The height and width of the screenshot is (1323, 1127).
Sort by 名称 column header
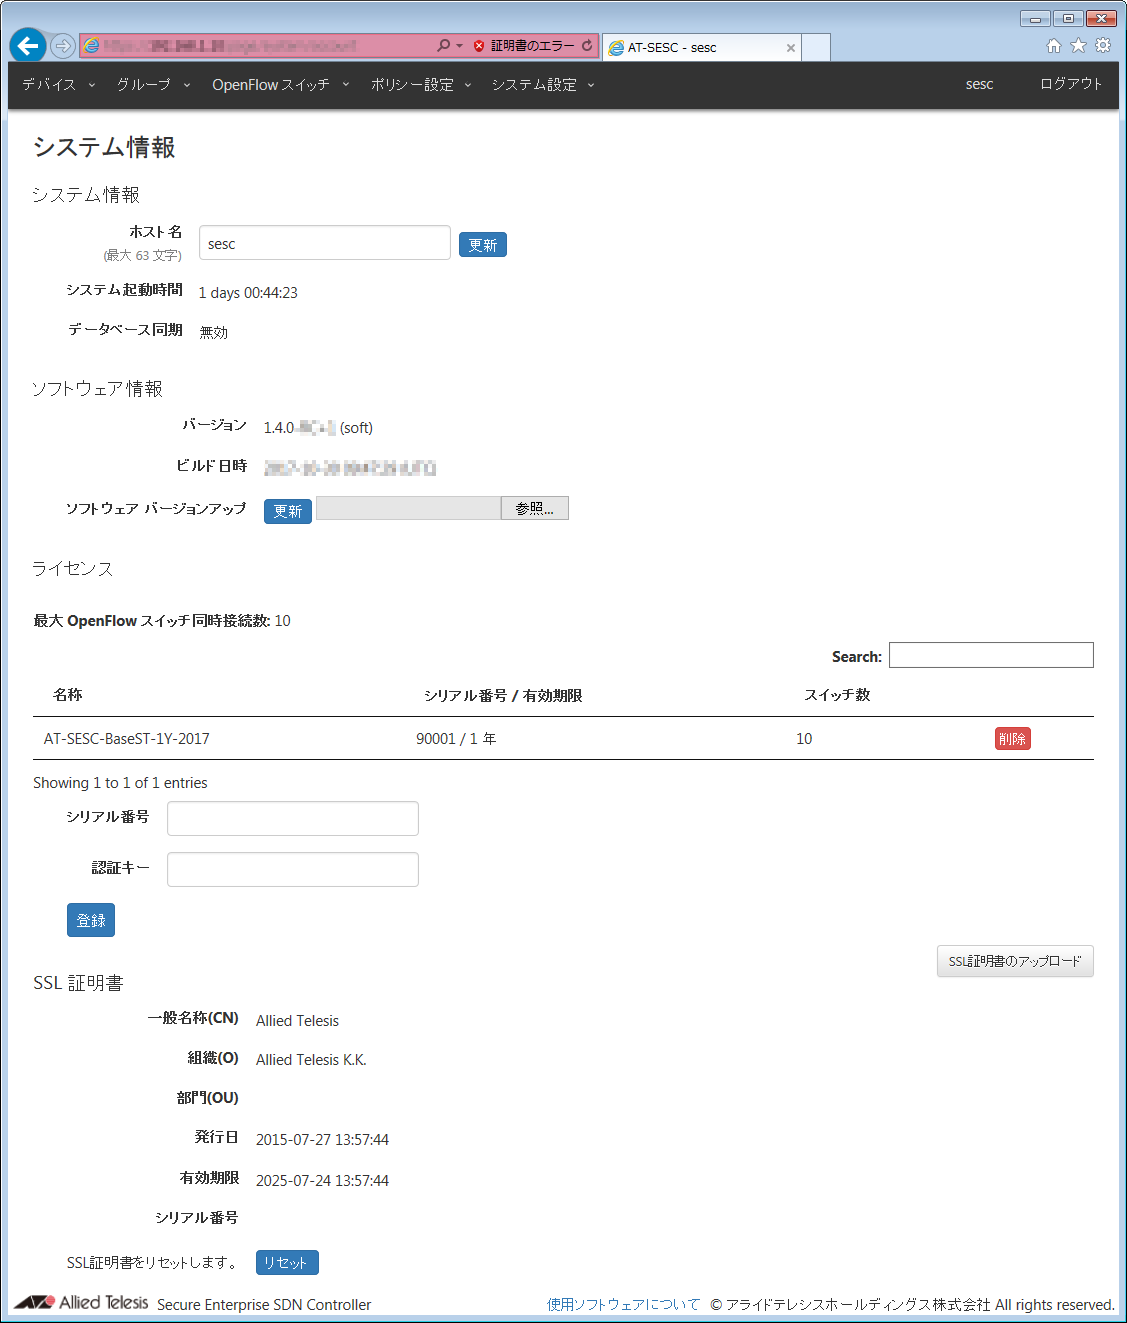(68, 695)
